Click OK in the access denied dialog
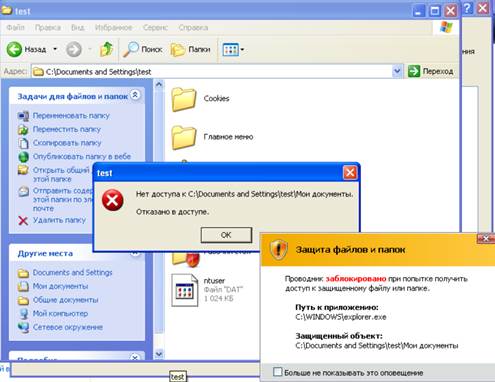Viewport: 495px width, 382px height. 226,235
